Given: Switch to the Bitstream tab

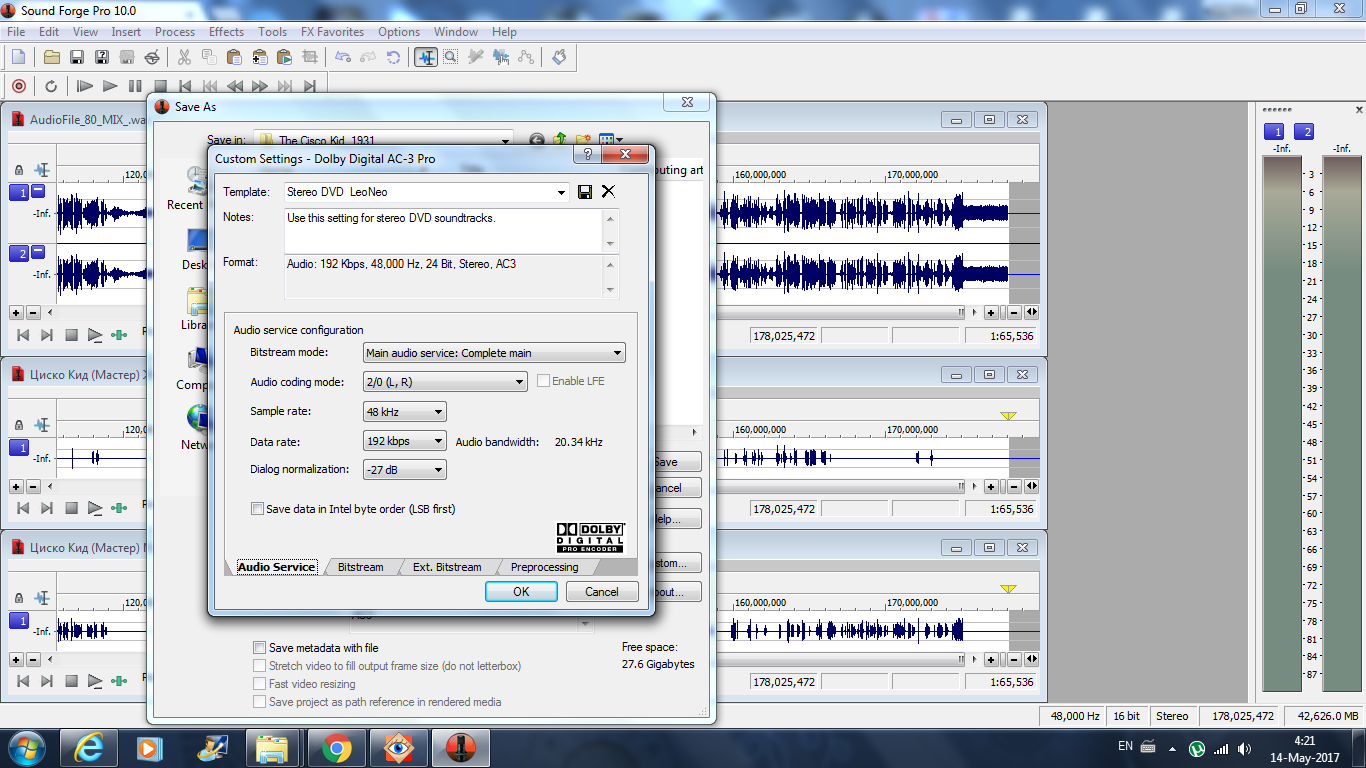Looking at the screenshot, I should click(x=360, y=567).
